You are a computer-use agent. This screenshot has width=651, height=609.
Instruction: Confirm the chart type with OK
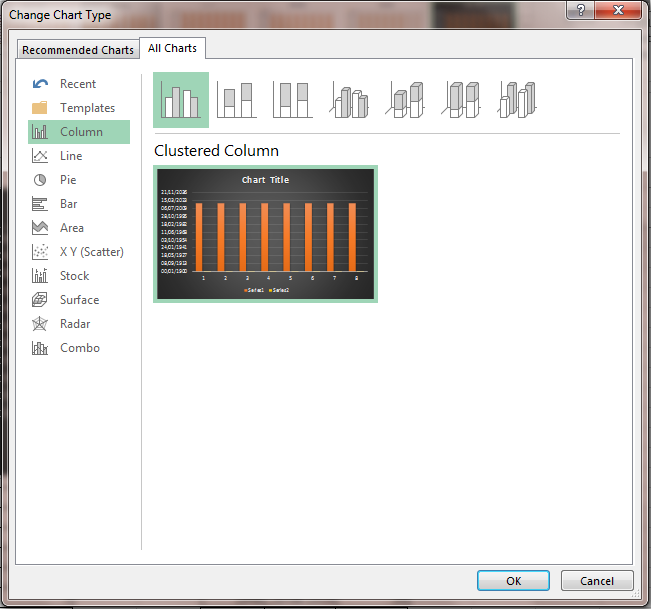[513, 580]
